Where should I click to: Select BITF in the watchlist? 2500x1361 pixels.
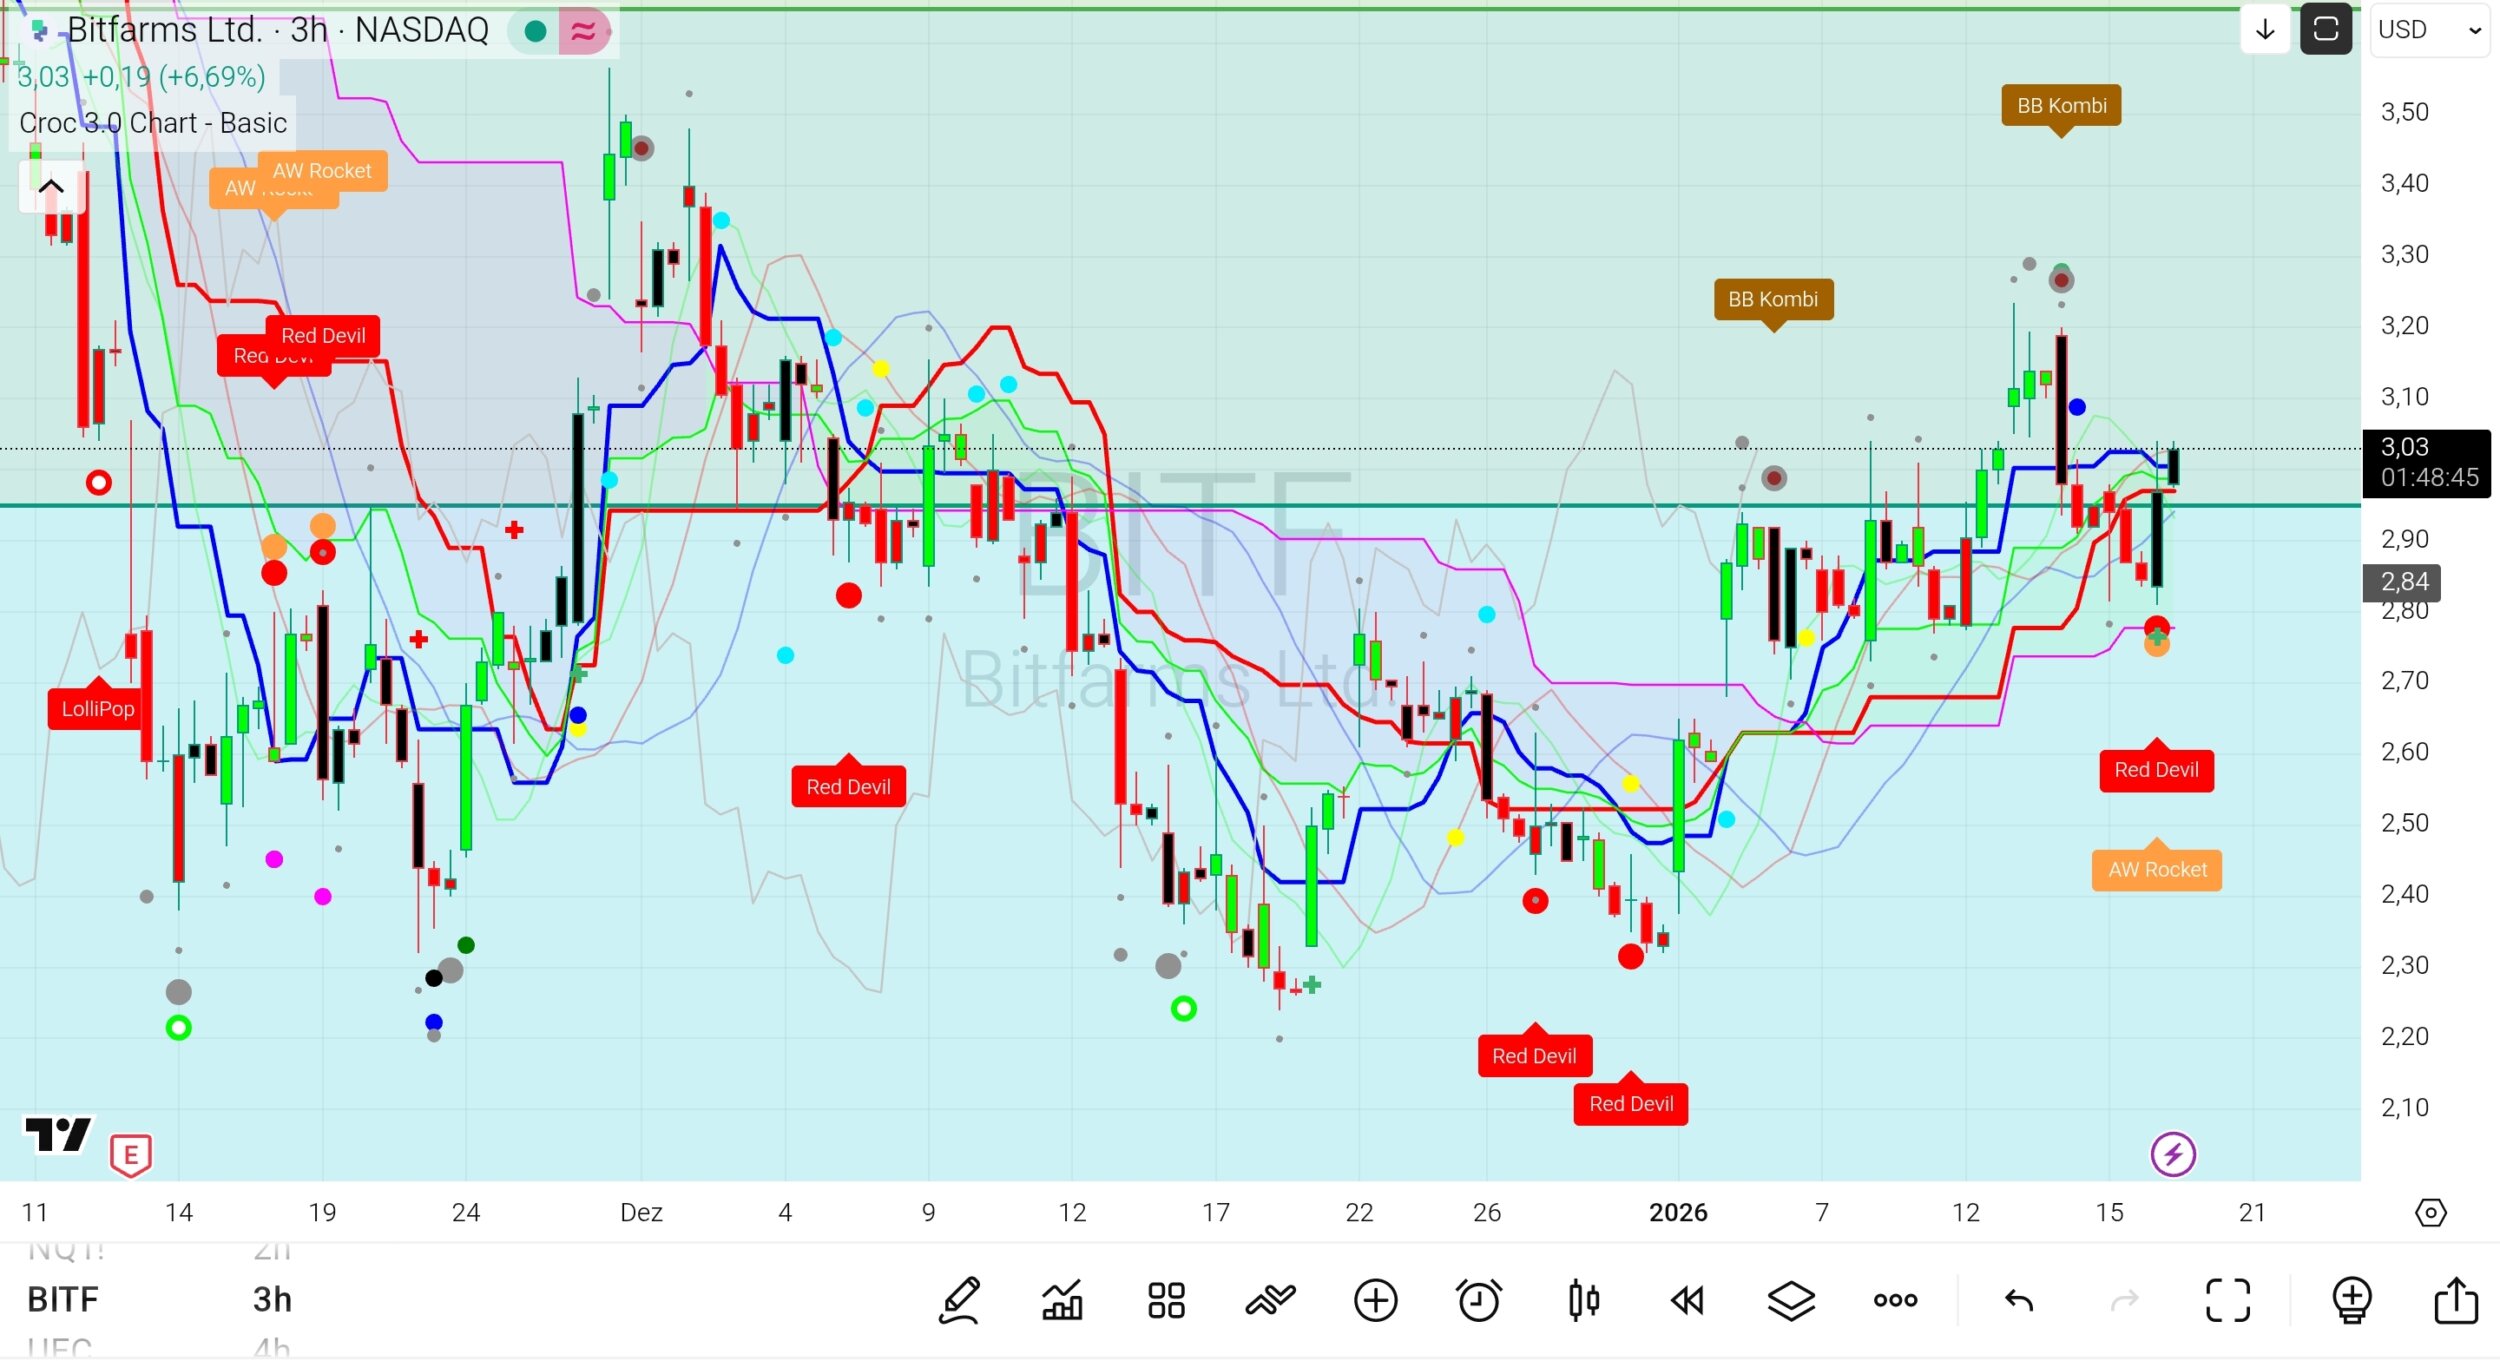[63, 1299]
